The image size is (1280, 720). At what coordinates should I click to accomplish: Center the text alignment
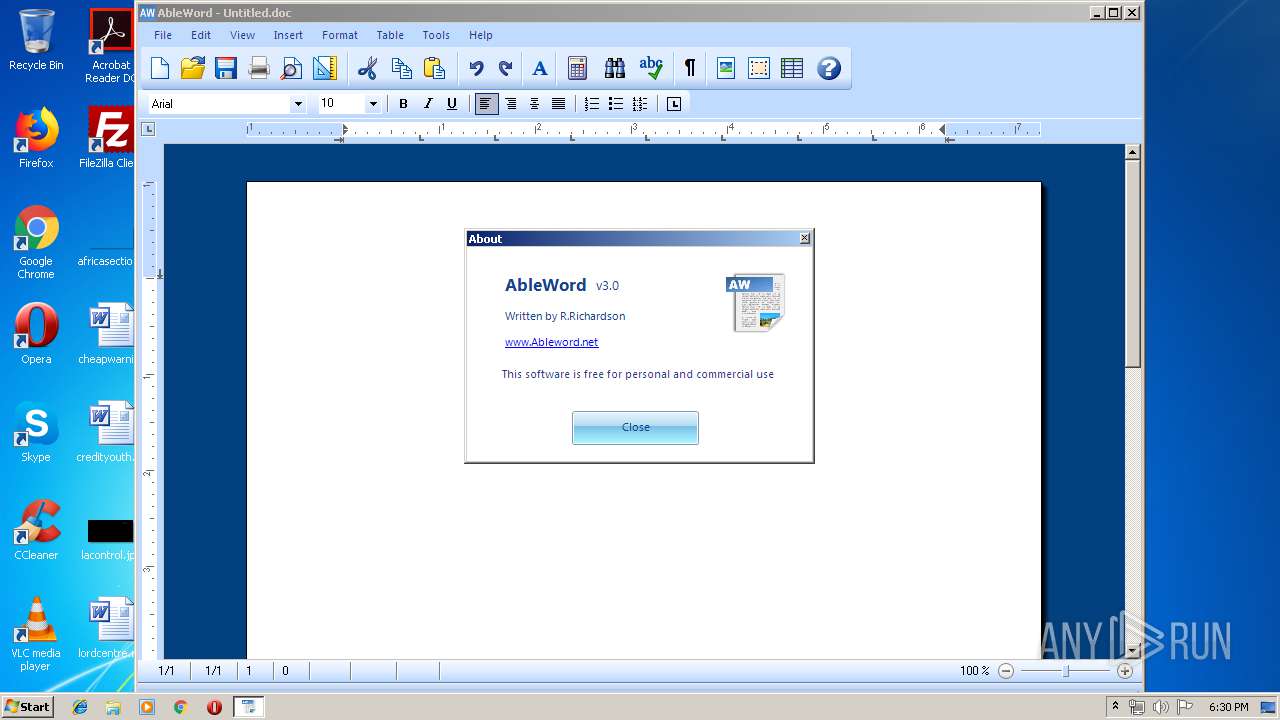click(x=535, y=104)
